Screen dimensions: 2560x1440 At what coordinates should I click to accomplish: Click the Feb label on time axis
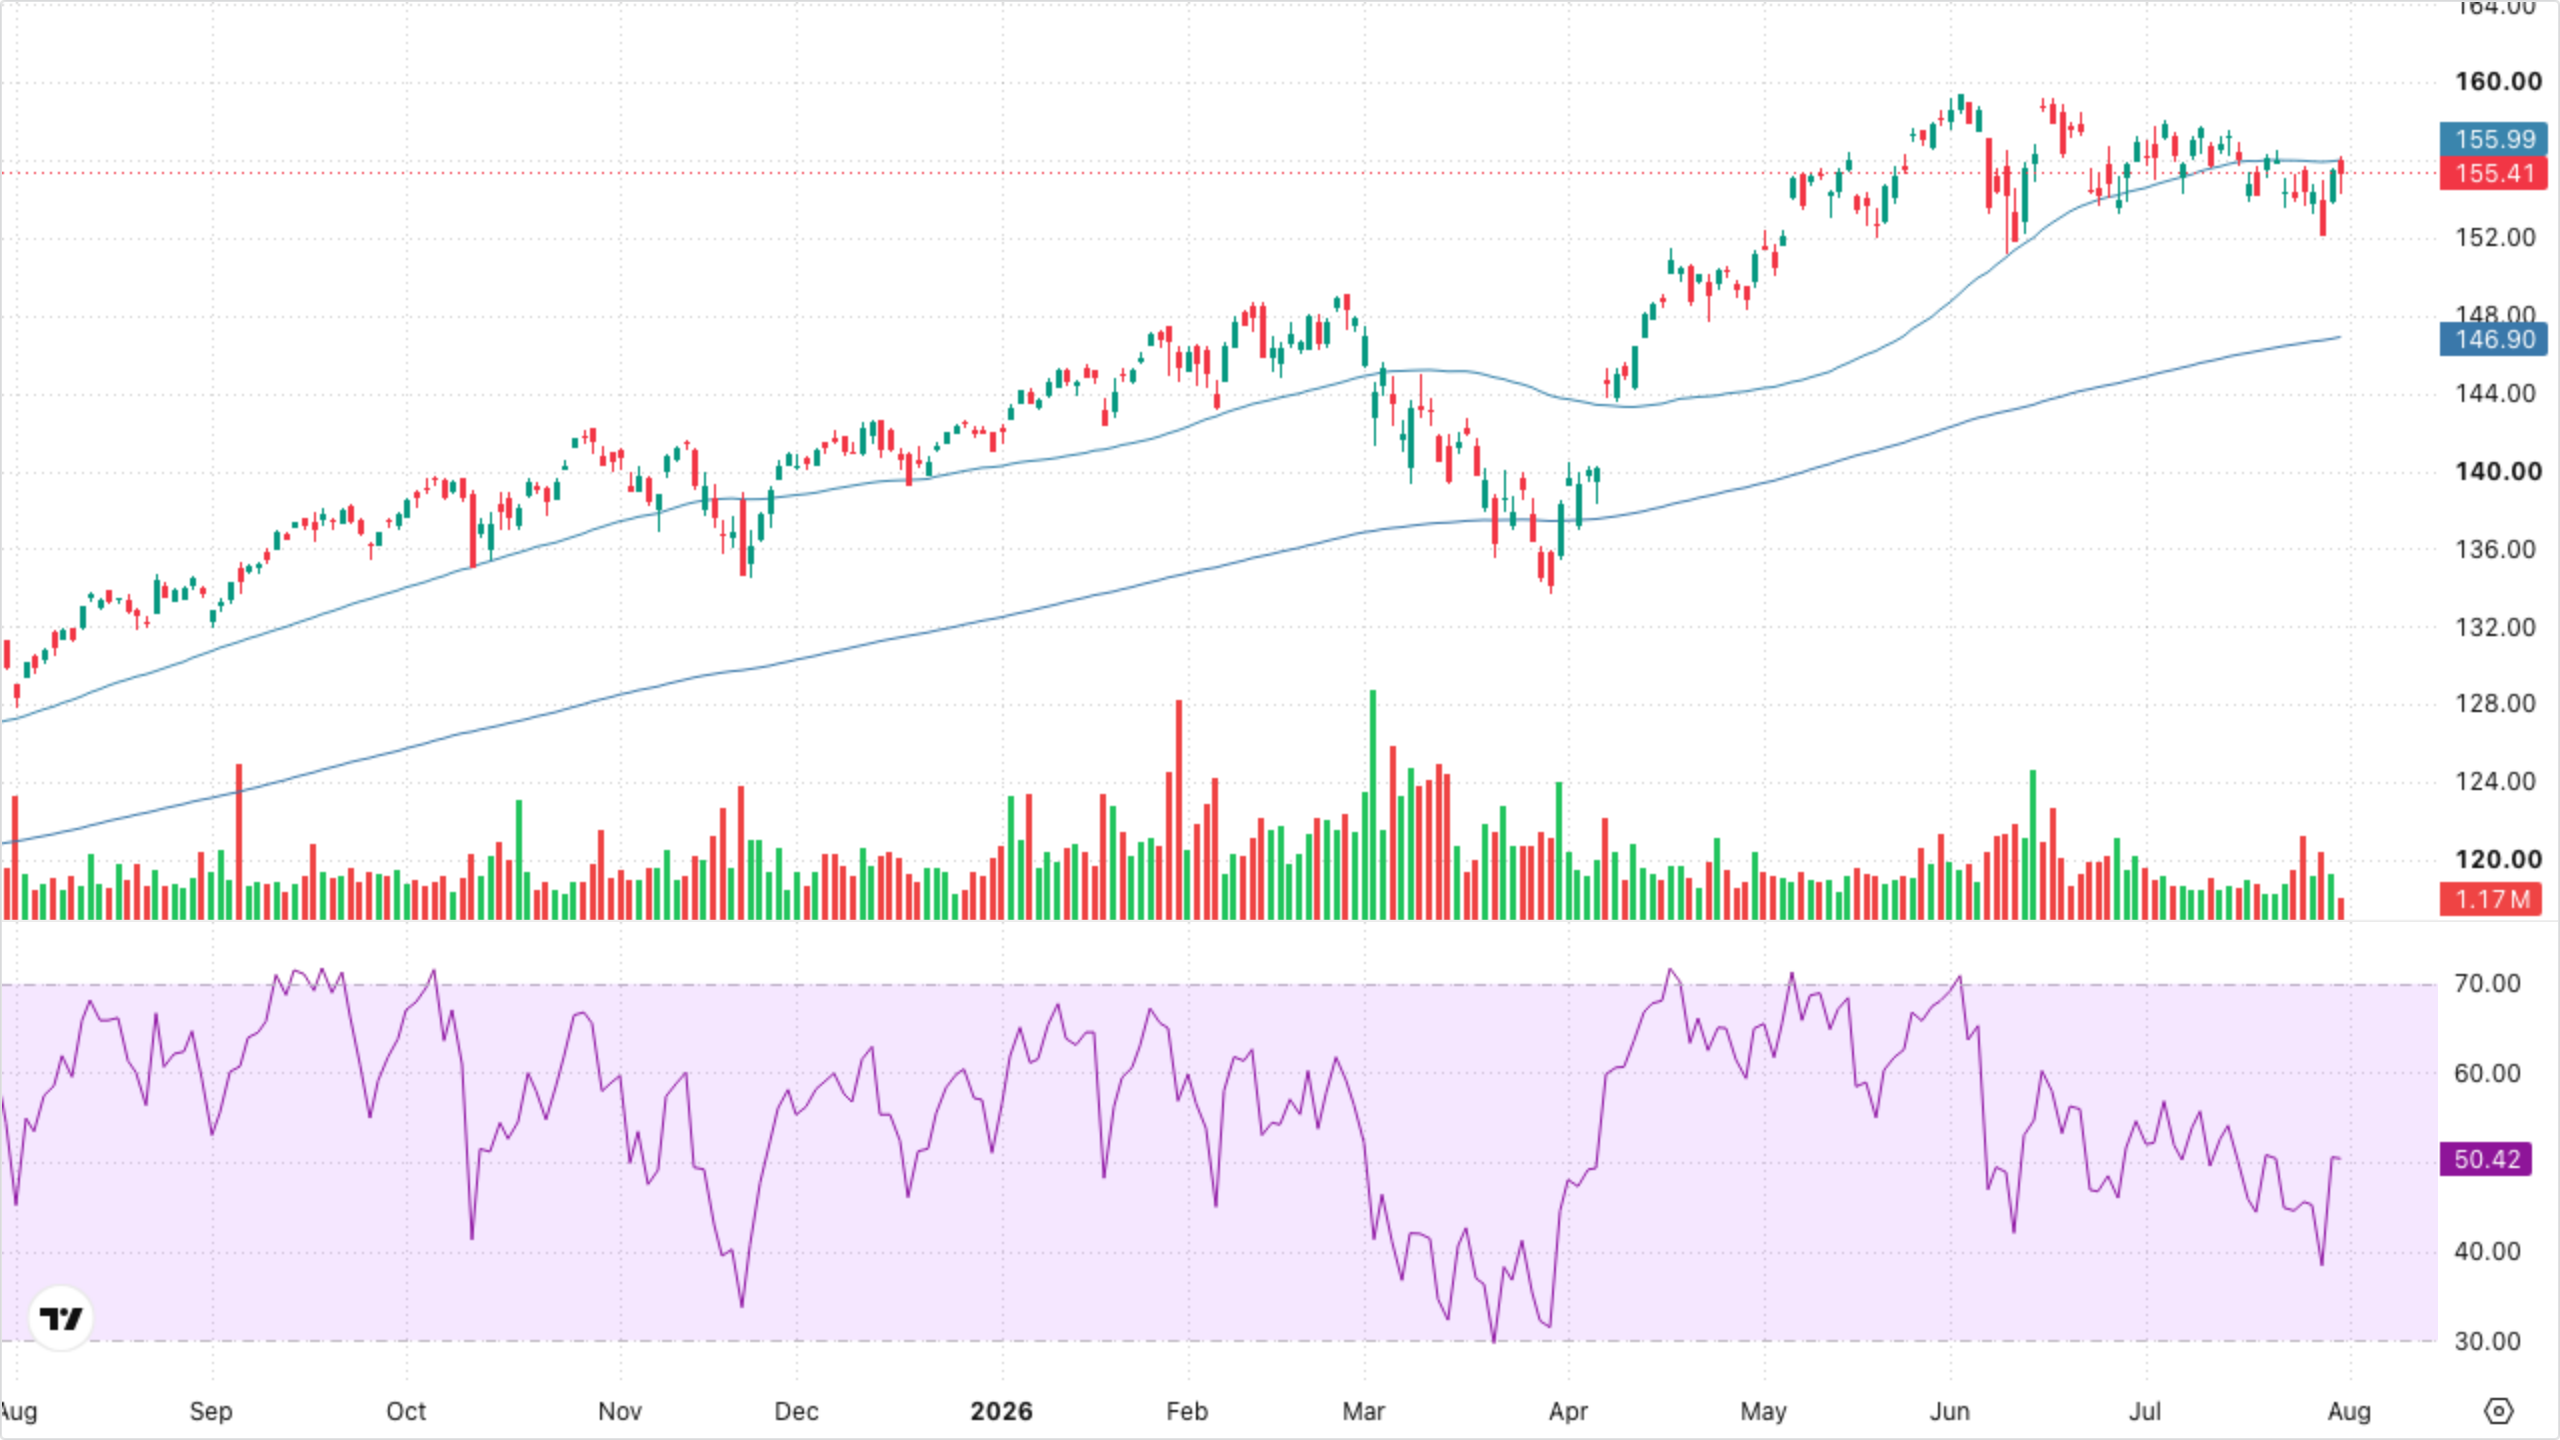click(1187, 1411)
